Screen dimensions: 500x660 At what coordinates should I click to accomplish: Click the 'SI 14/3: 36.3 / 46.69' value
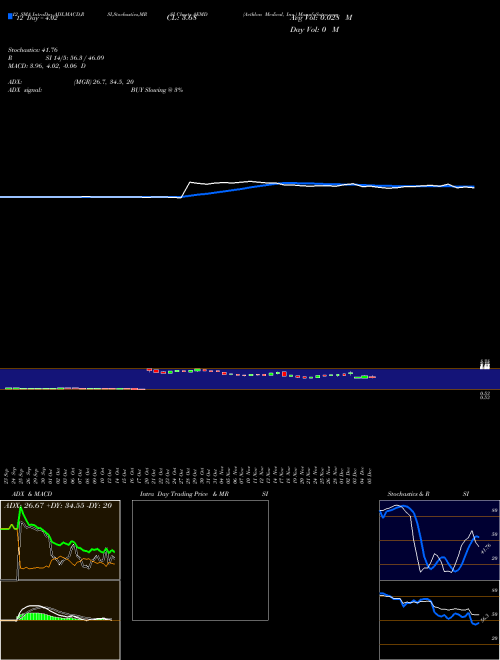click(x=75, y=58)
